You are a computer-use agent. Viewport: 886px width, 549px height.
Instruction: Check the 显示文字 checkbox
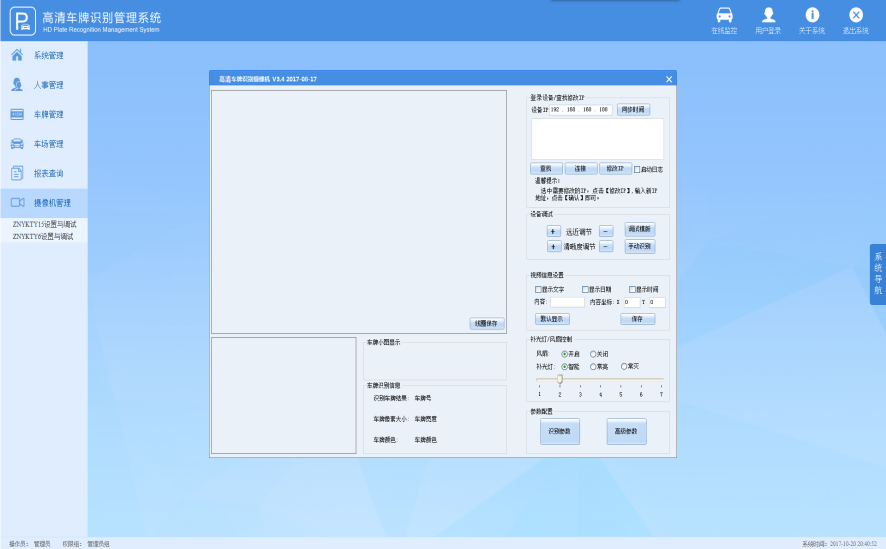[x=538, y=289]
